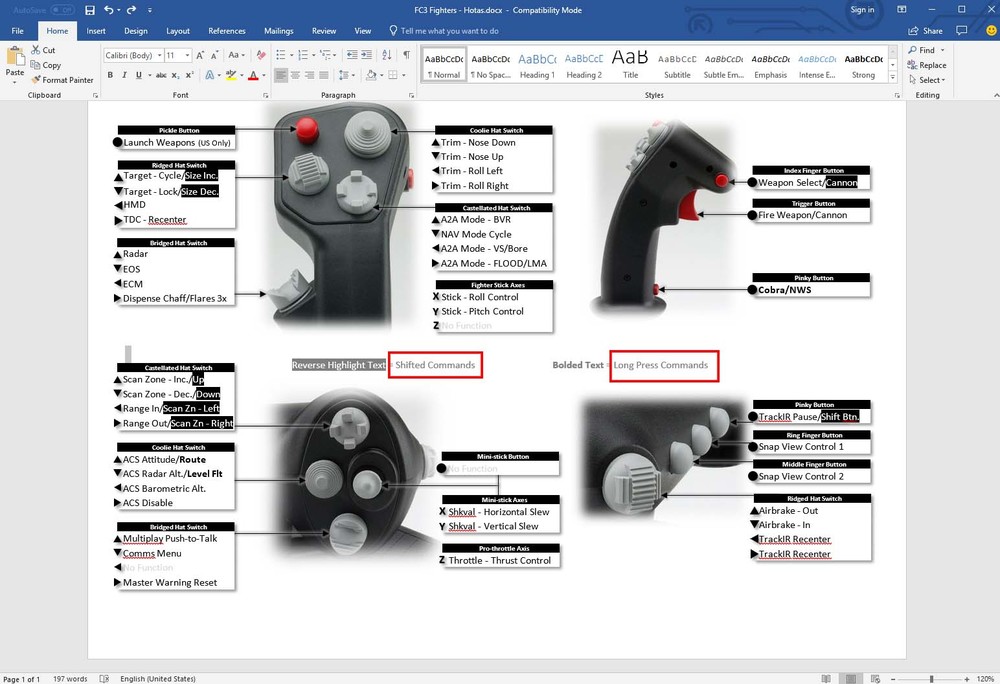Open the Sort dialog in Paragraph group
This screenshot has width=1000, height=684.
[x=384, y=54]
